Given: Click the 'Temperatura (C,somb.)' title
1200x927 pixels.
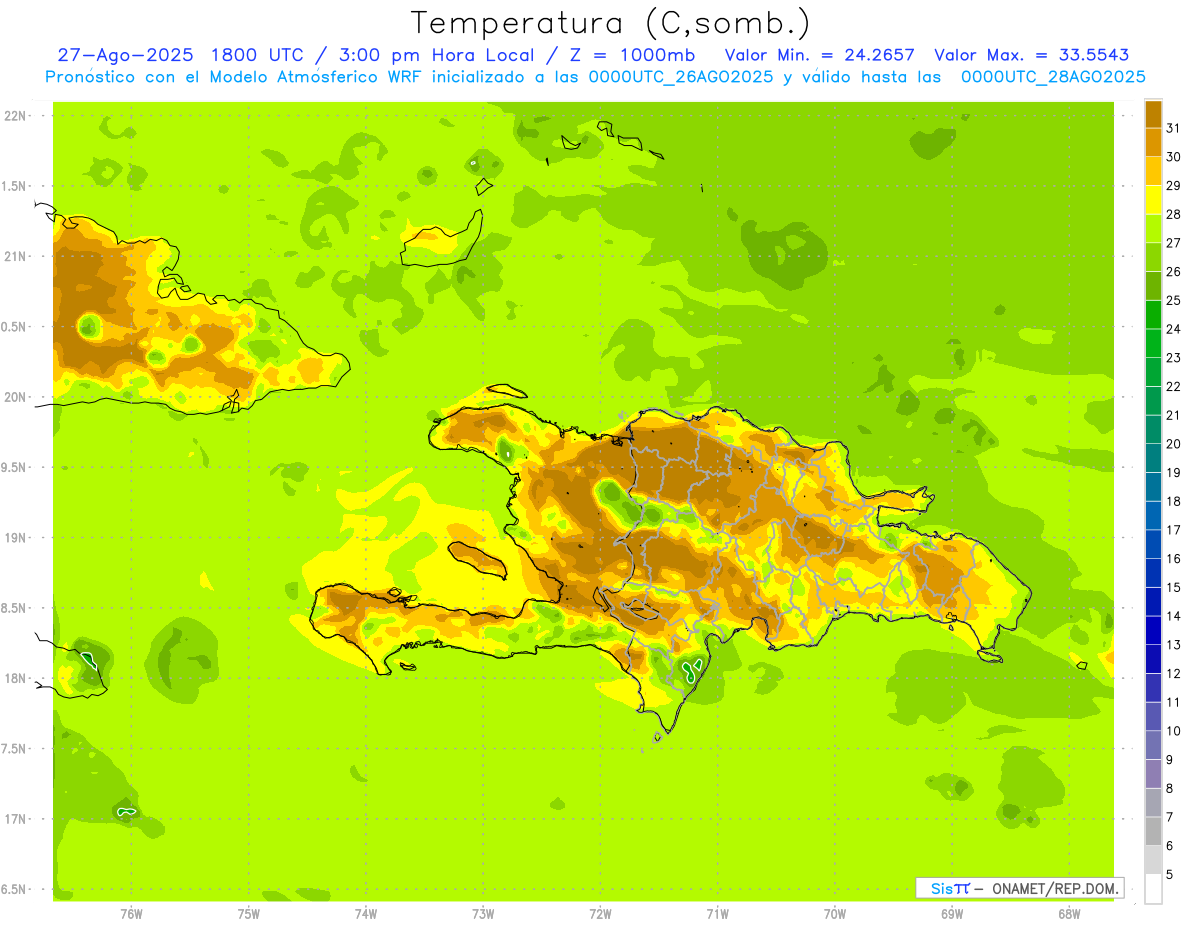Looking at the screenshot, I should (610, 23).
